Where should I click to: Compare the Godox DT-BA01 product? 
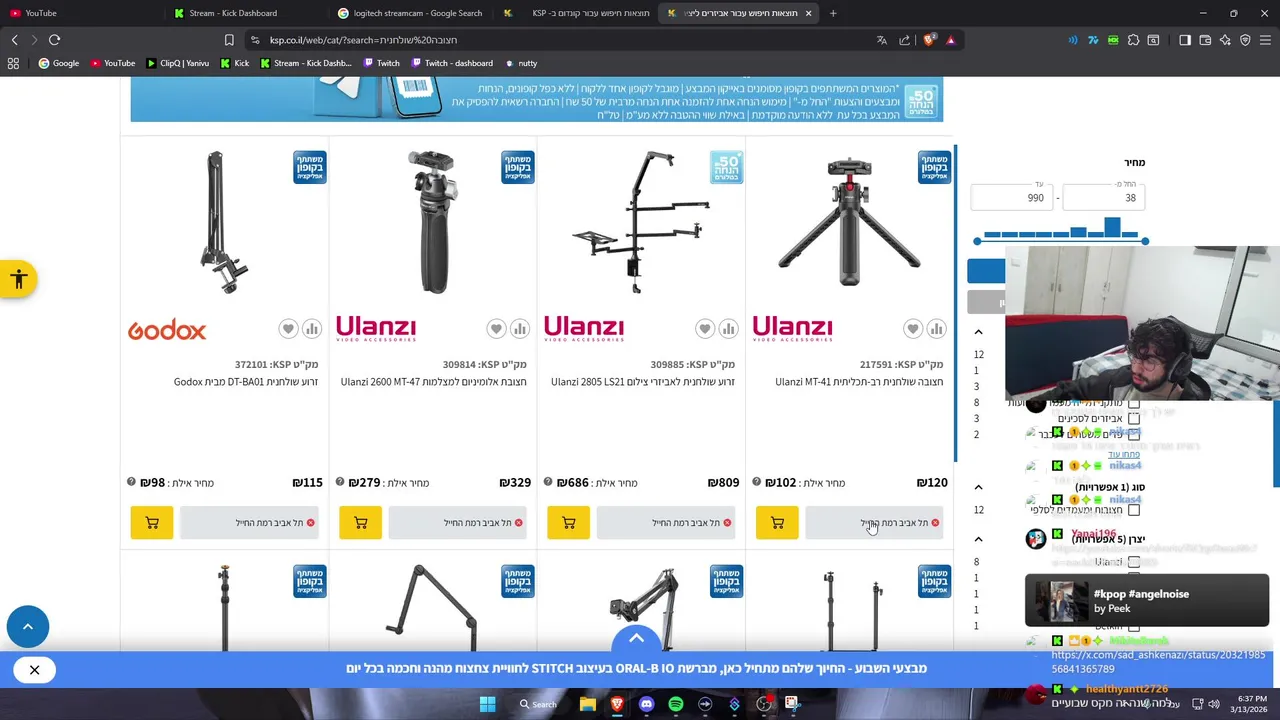(312, 329)
